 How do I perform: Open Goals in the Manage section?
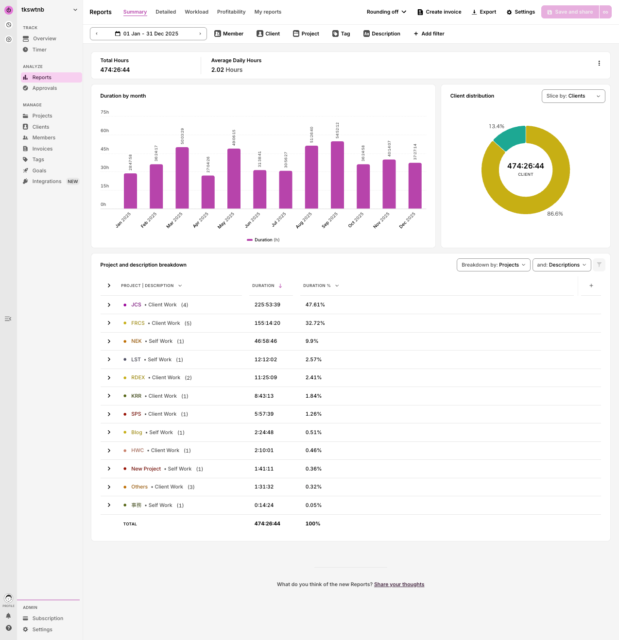point(38,170)
